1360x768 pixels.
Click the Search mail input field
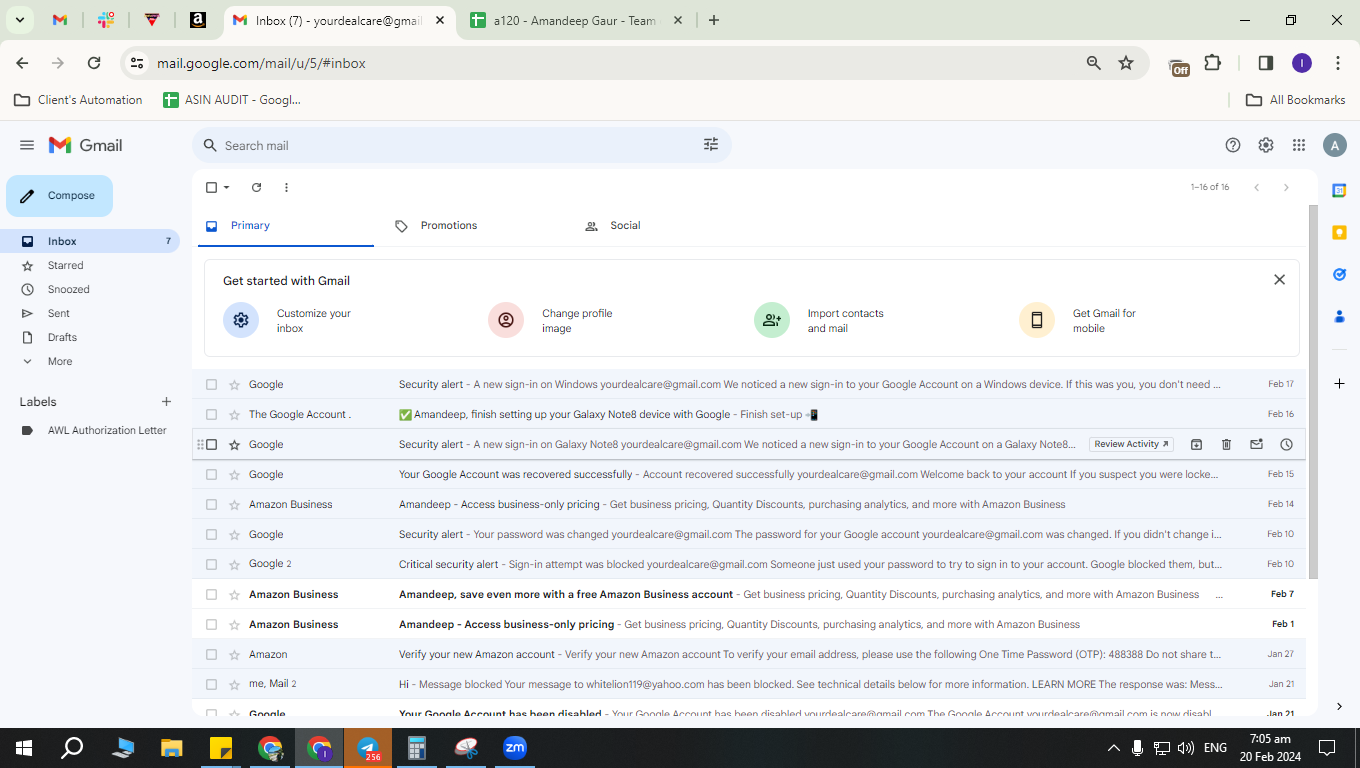click(460, 145)
